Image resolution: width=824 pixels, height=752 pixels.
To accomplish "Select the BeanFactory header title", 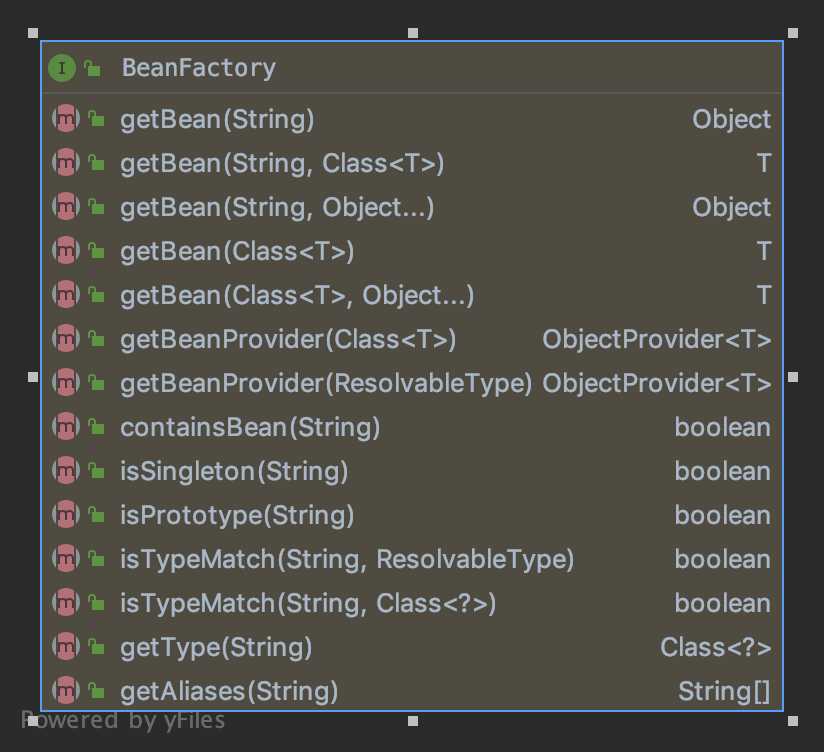I will tap(199, 68).
